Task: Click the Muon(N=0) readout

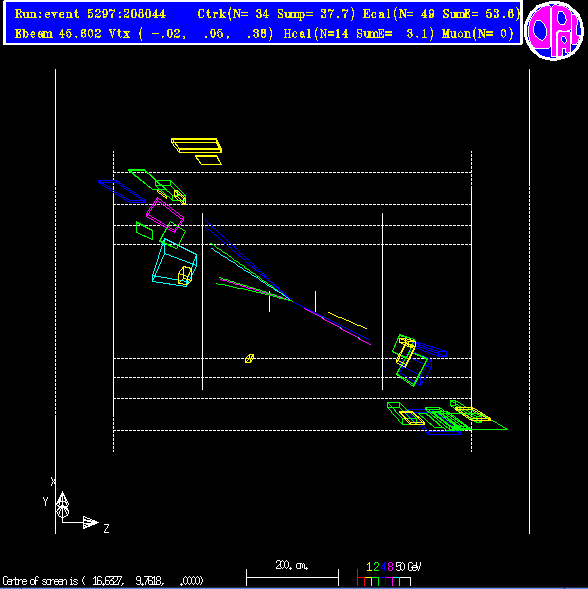Action: 478,34
